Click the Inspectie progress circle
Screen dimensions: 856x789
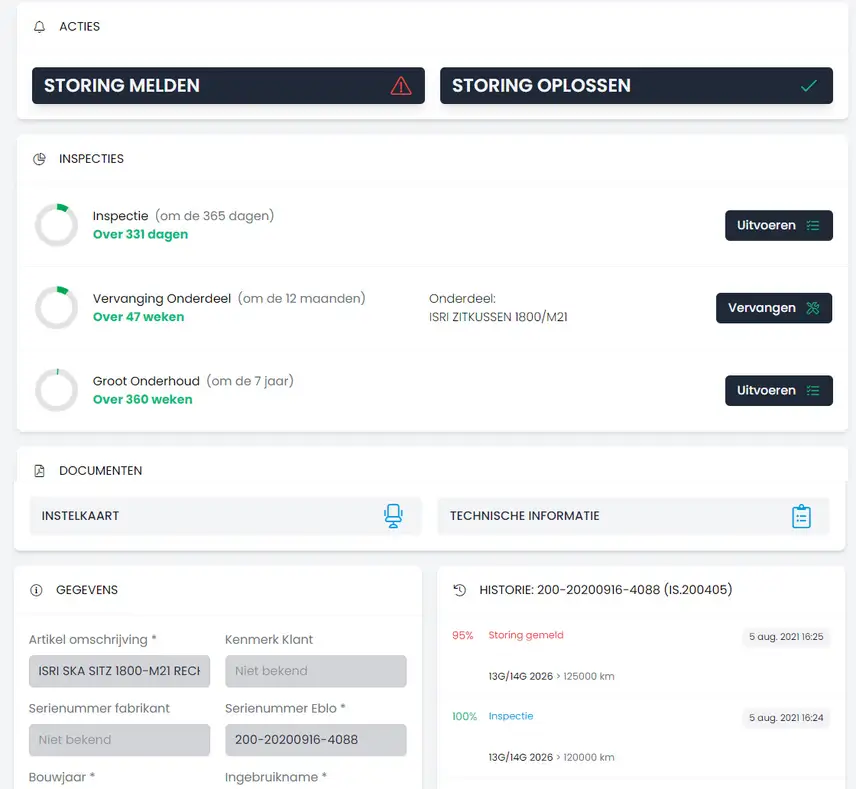coord(56,225)
